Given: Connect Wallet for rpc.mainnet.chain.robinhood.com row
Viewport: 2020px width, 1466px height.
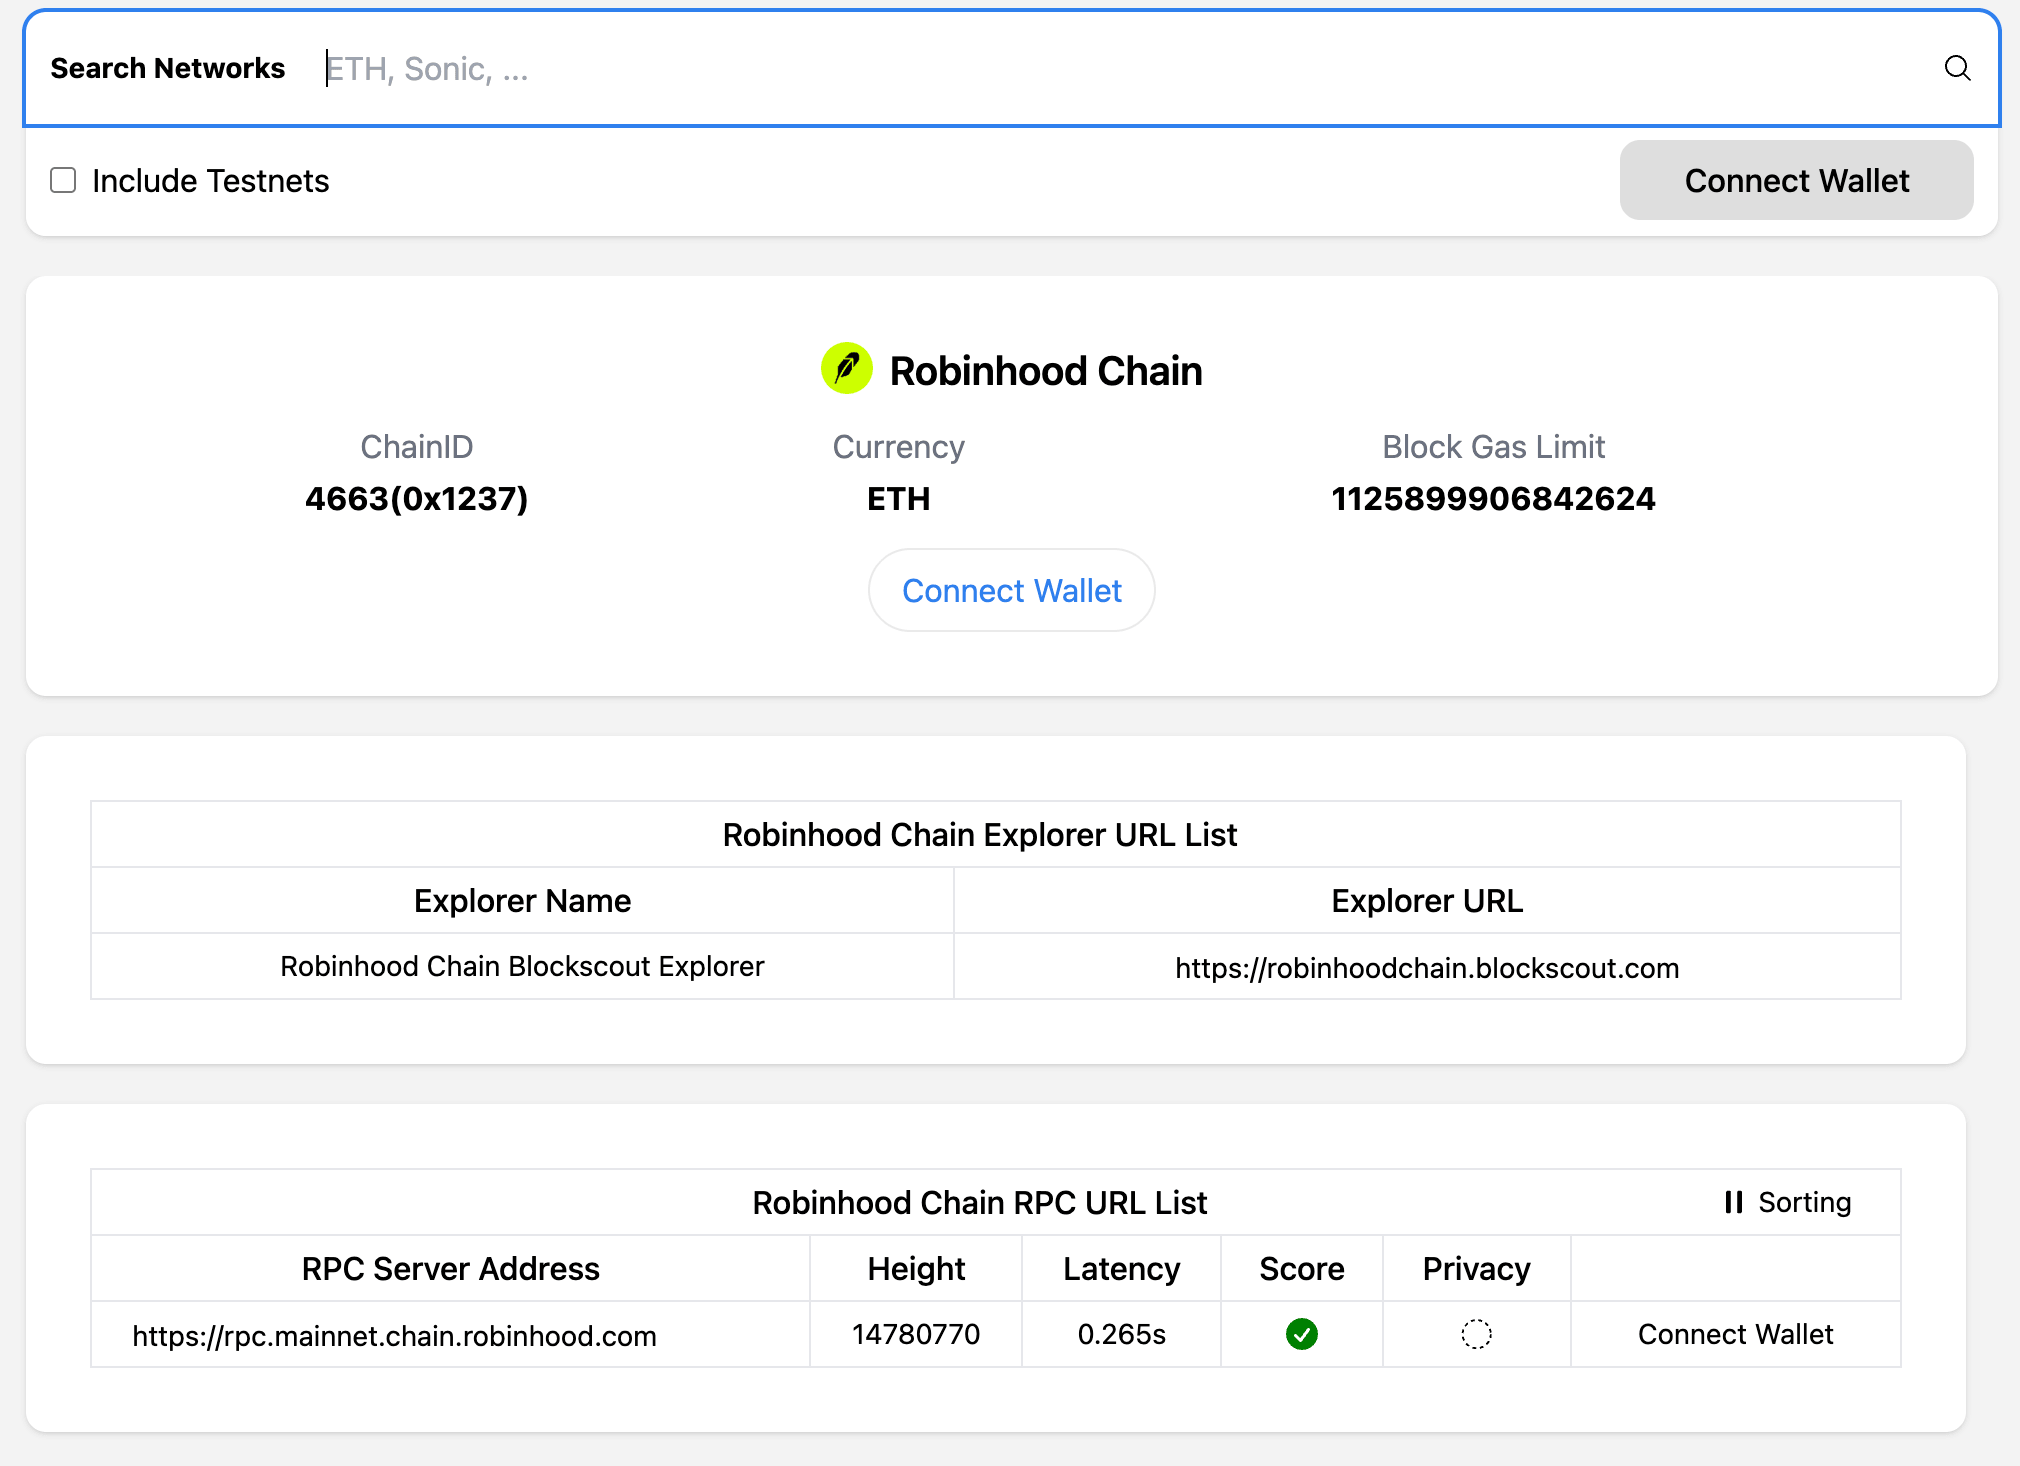Looking at the screenshot, I should (1735, 1334).
